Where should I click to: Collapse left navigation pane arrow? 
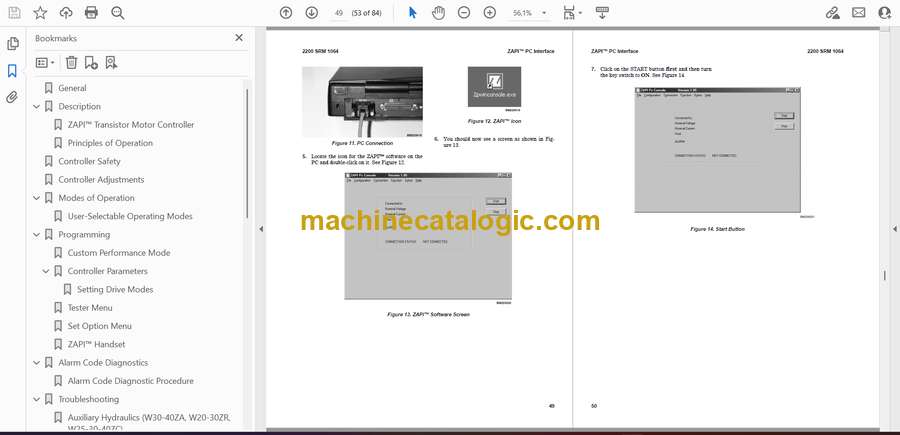click(261, 229)
